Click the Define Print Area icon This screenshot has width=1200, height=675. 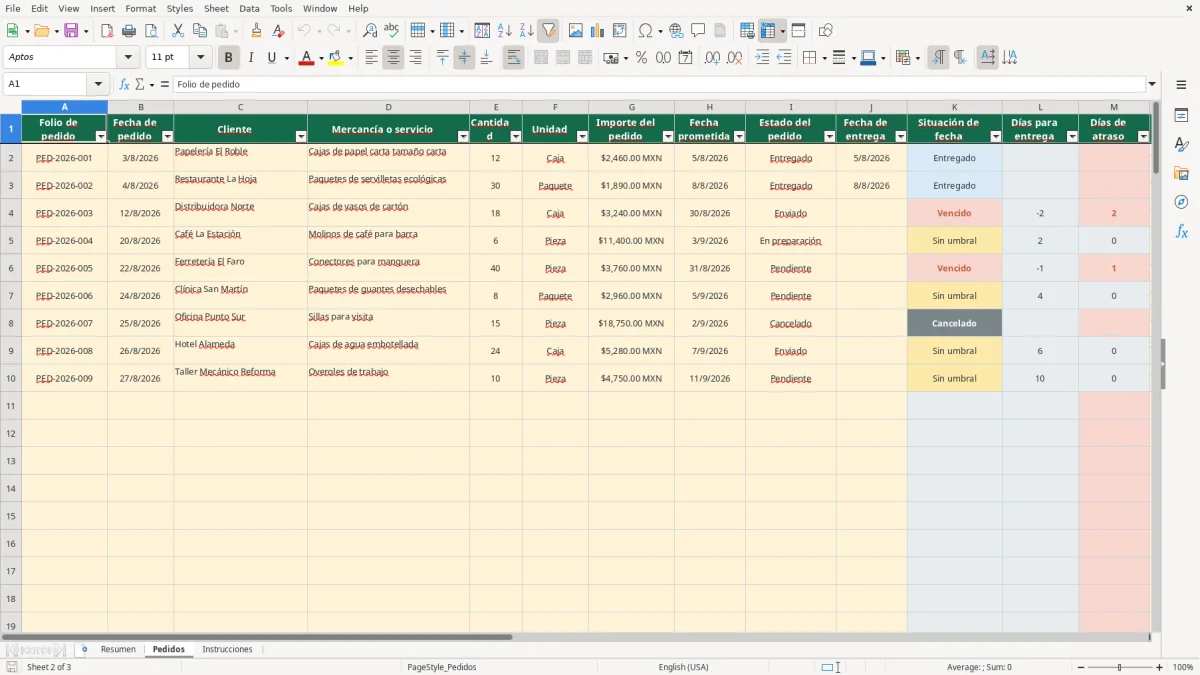coord(747,31)
